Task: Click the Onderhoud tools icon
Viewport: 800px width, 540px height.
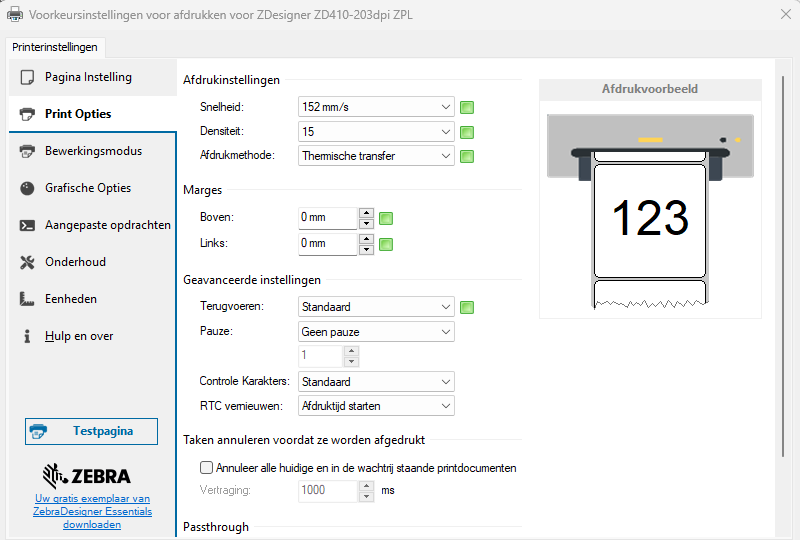Action: click(27, 262)
